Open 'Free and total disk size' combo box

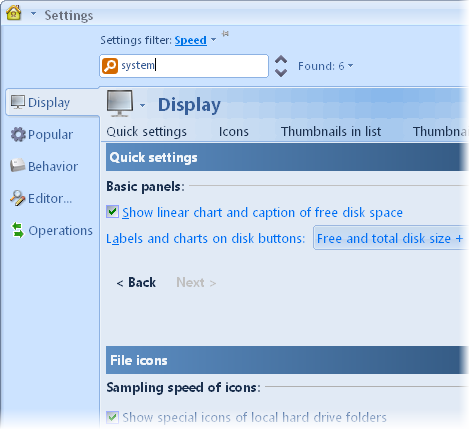coord(391,238)
